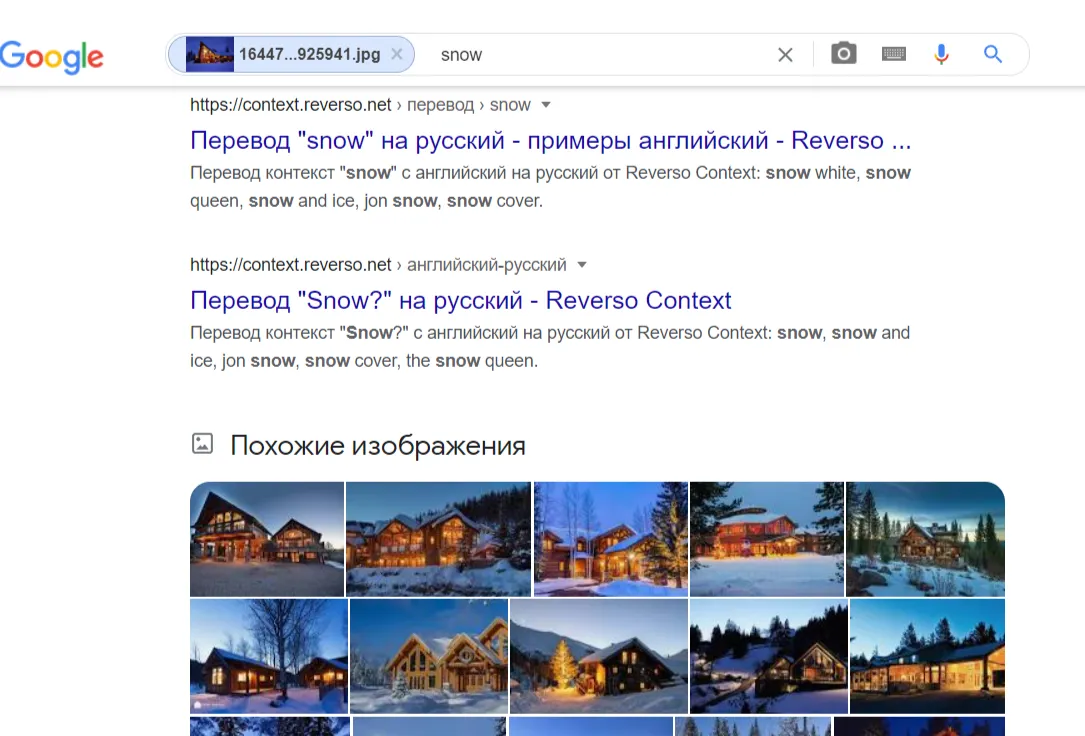Click the Google logo

click(51, 57)
